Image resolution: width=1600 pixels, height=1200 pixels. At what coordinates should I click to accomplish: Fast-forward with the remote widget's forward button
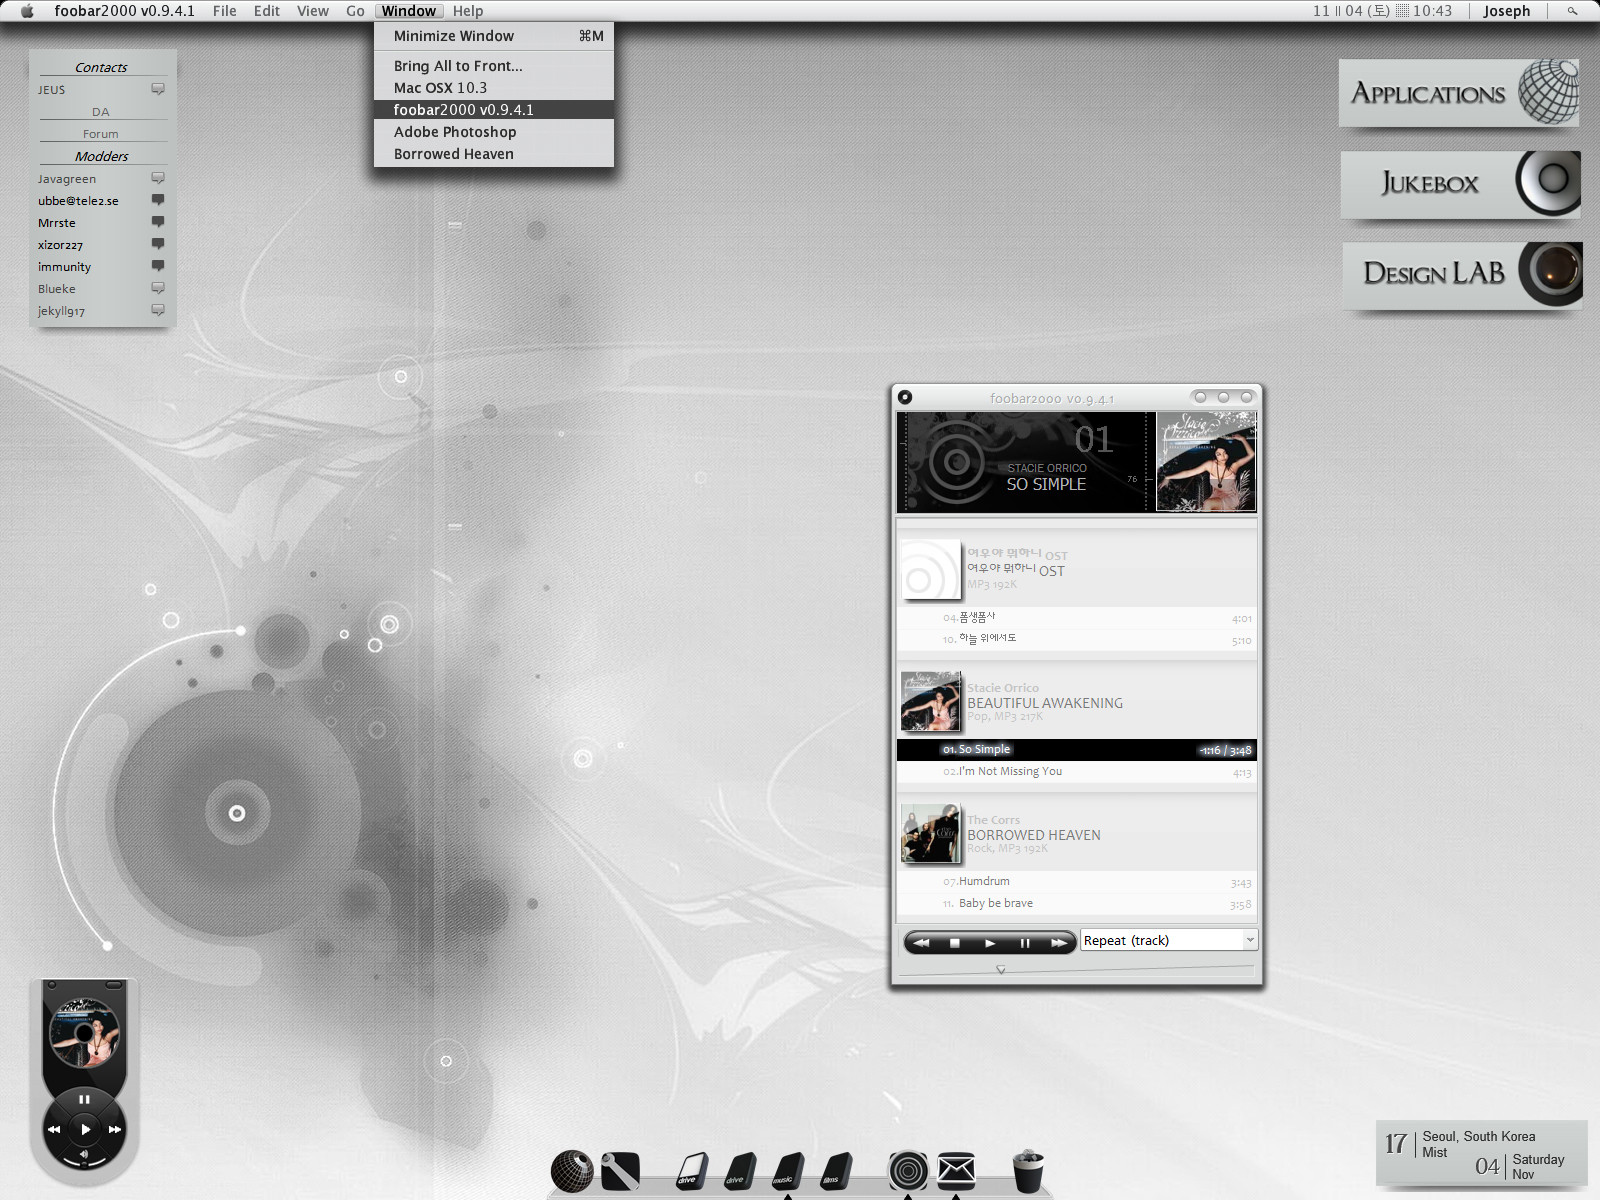(115, 1129)
